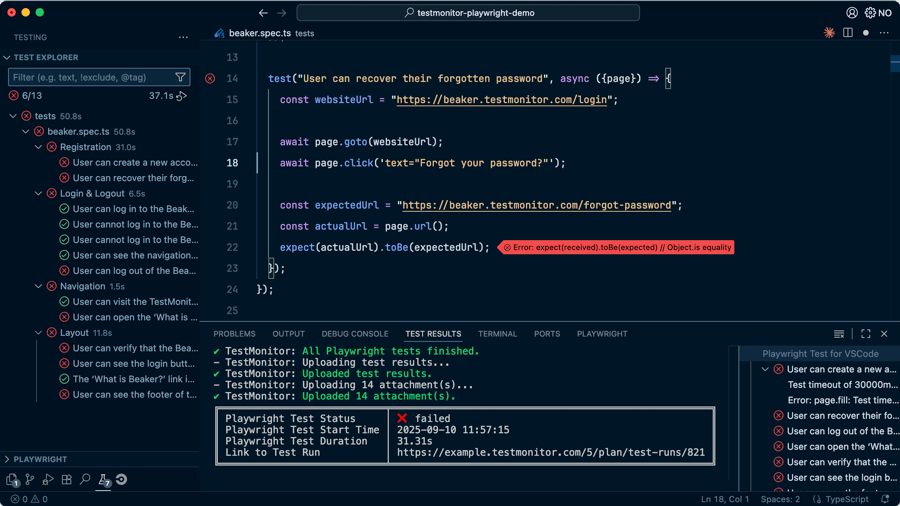The height and width of the screenshot is (506, 900).
Task: Open the Accounts profile icon
Action: (x=852, y=13)
